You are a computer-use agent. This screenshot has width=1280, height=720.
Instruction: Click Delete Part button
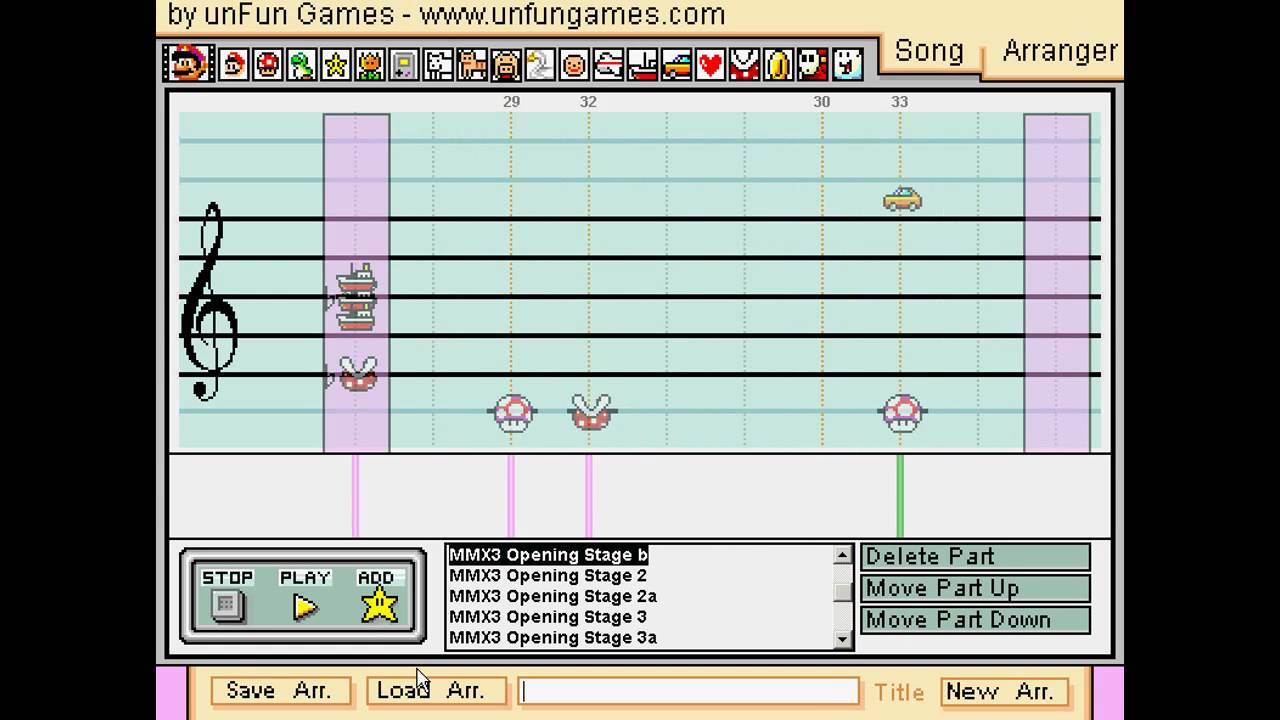tap(975, 556)
